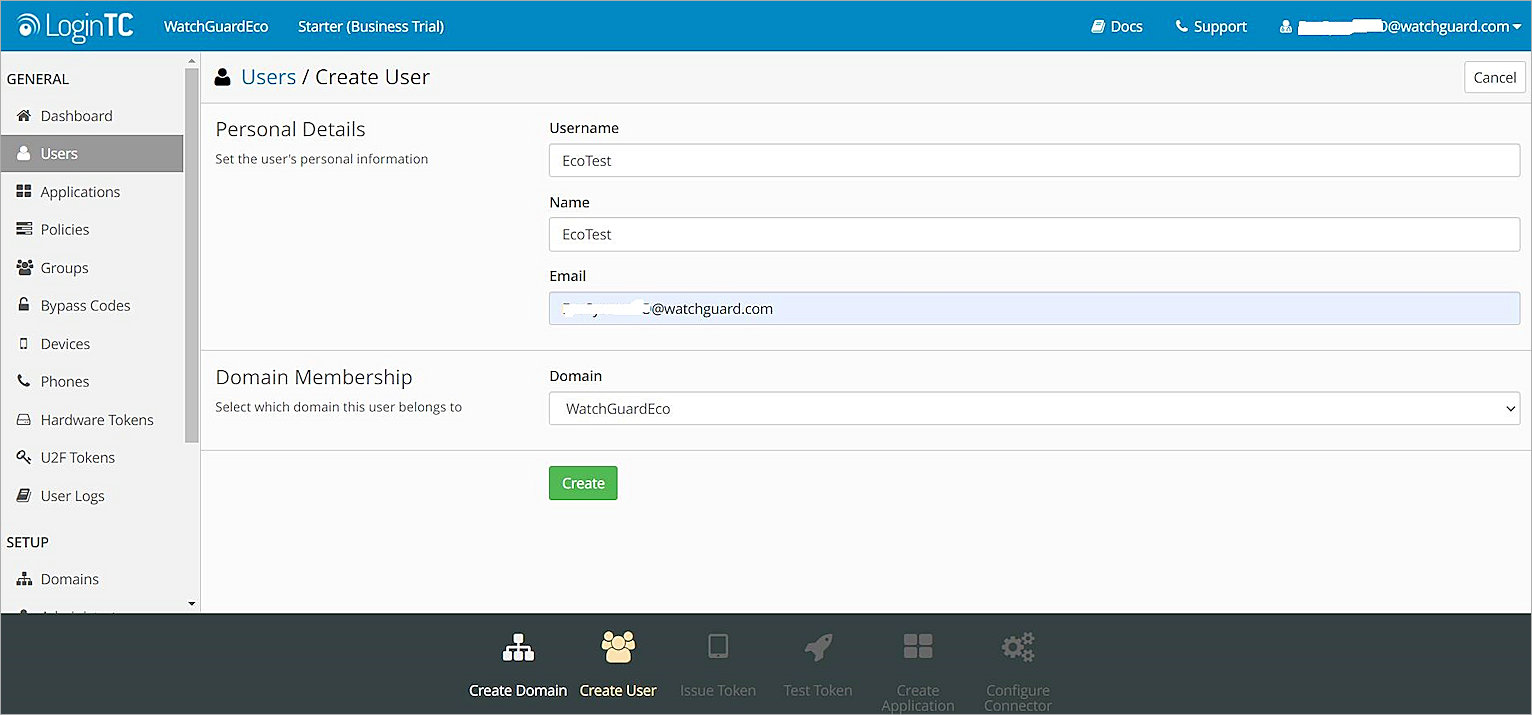Screen dimensions: 1532x715
Task: Open User Logs from sidebar
Action: coord(72,495)
